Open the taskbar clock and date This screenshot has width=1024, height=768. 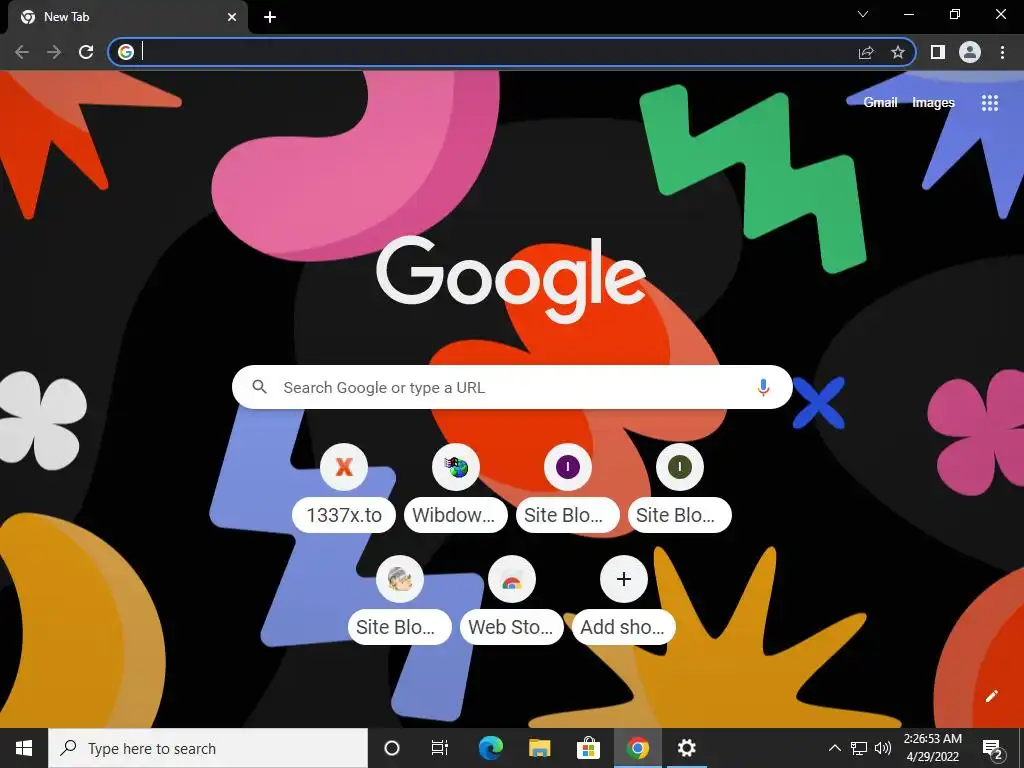tap(933, 748)
